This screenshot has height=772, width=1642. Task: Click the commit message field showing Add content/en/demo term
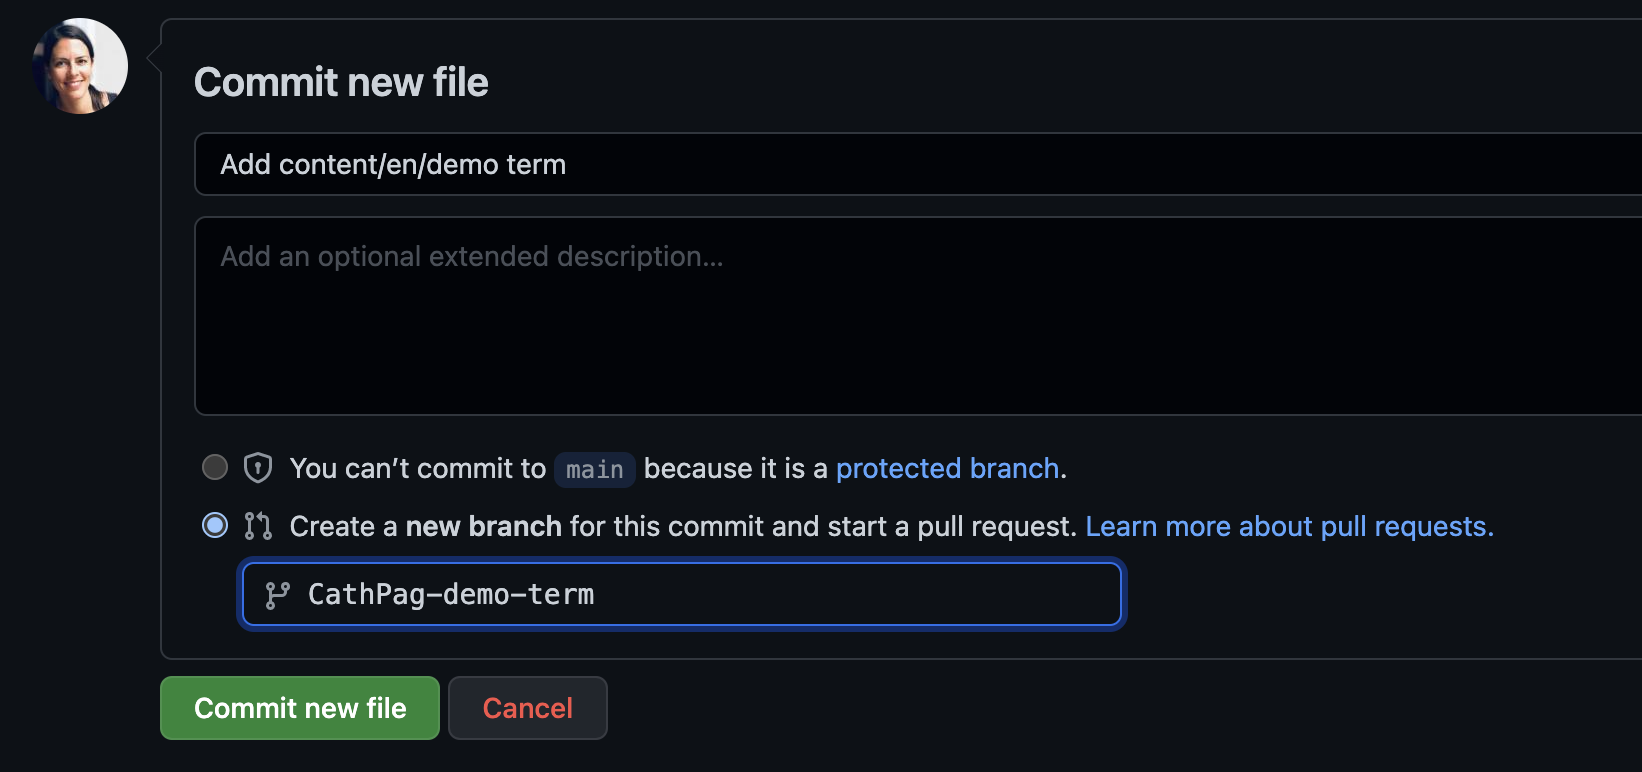click(700, 164)
